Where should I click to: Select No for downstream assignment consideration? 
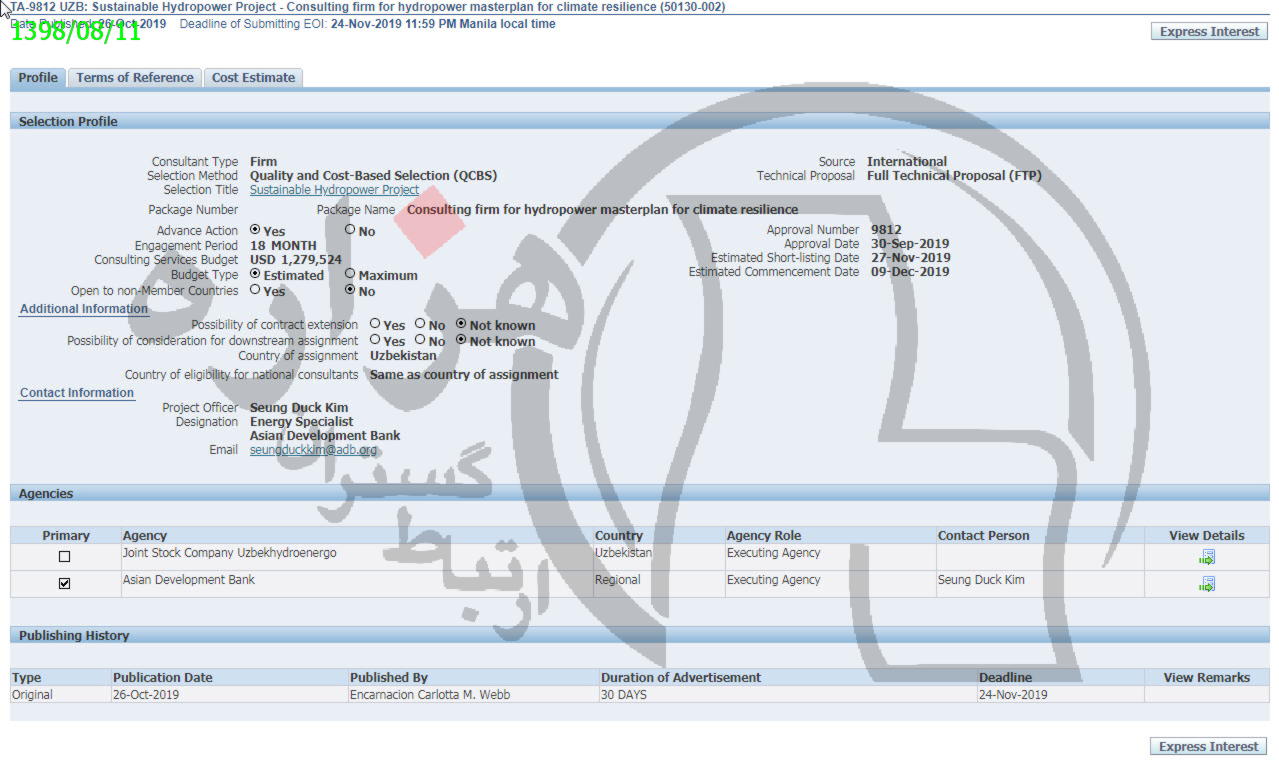coord(420,340)
